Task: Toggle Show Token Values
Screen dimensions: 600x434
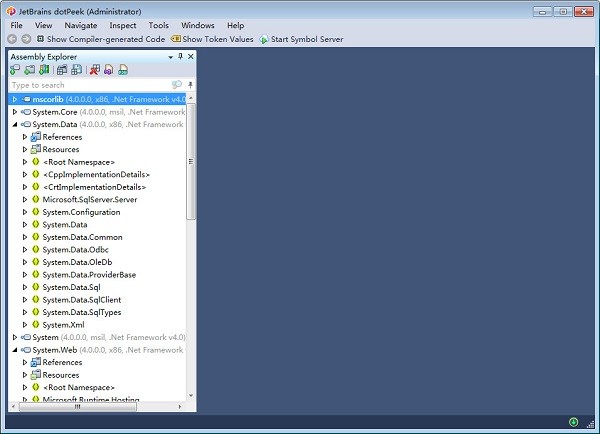Action: [212, 39]
